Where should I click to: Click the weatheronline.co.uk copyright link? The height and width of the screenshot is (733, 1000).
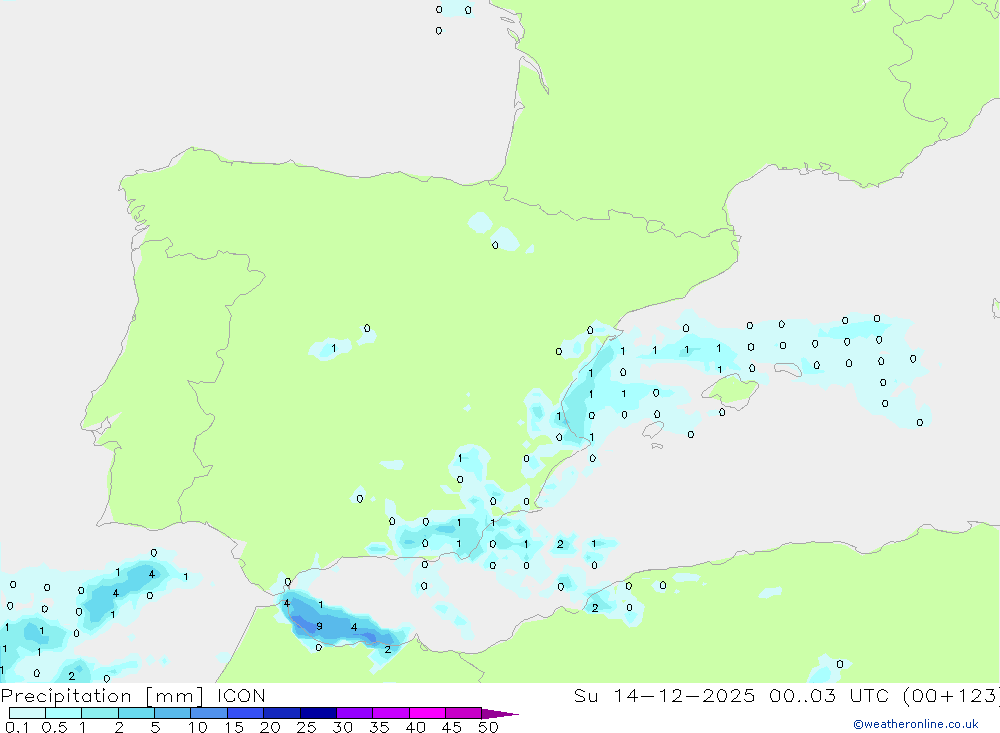(916, 724)
